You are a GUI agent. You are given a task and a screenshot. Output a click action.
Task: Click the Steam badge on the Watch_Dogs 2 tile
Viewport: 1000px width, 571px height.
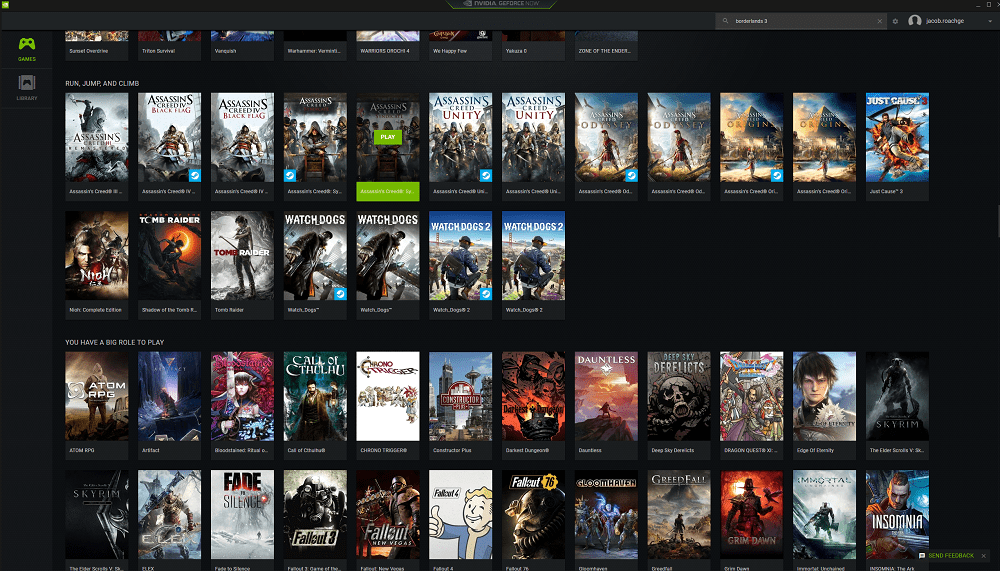(485, 294)
